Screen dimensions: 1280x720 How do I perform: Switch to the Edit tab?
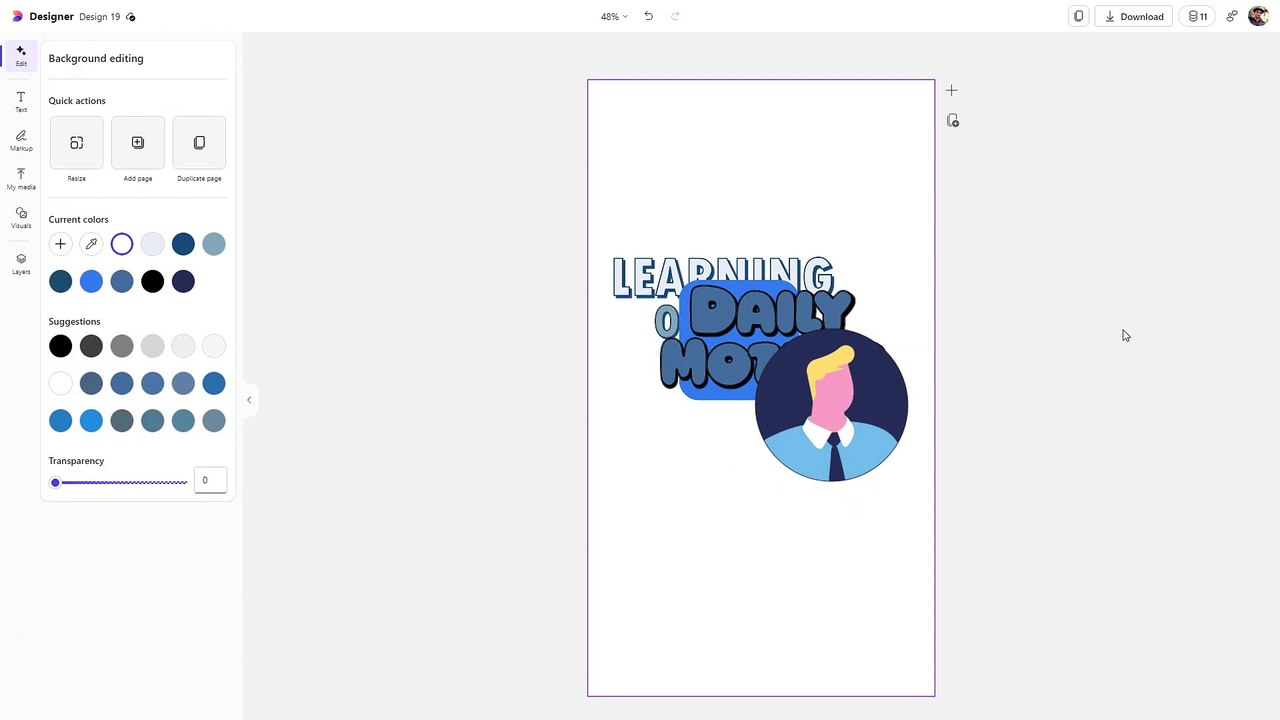(21, 56)
